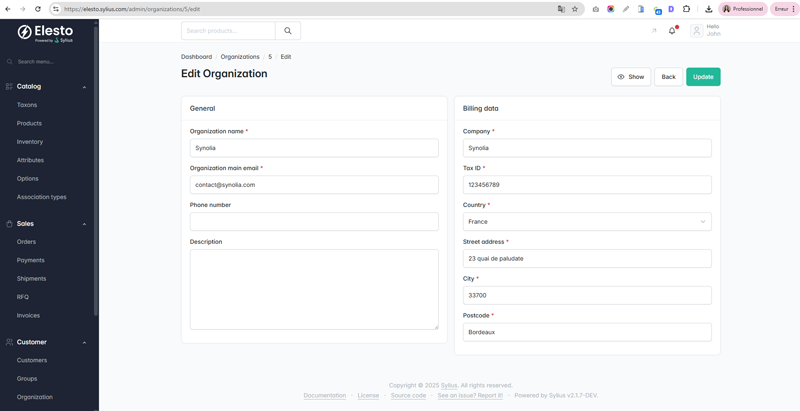Open Invoices in the sidebar menu
The image size is (800, 411).
coord(28,315)
